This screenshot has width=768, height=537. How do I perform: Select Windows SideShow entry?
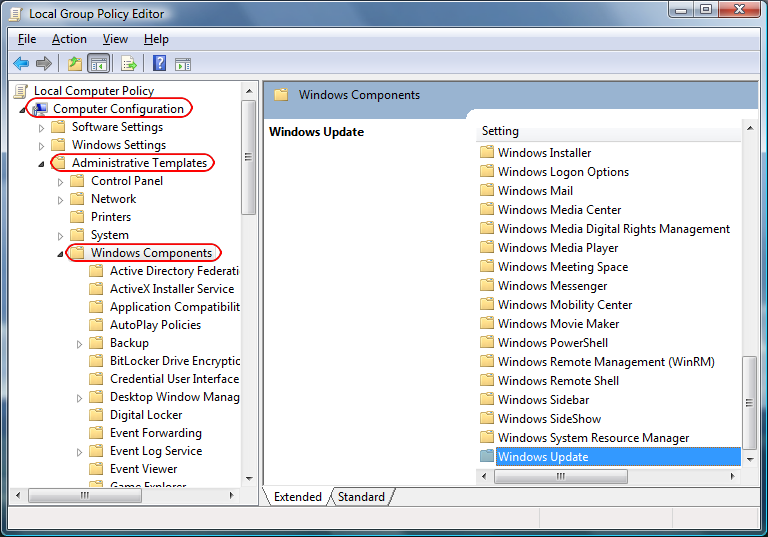(549, 419)
